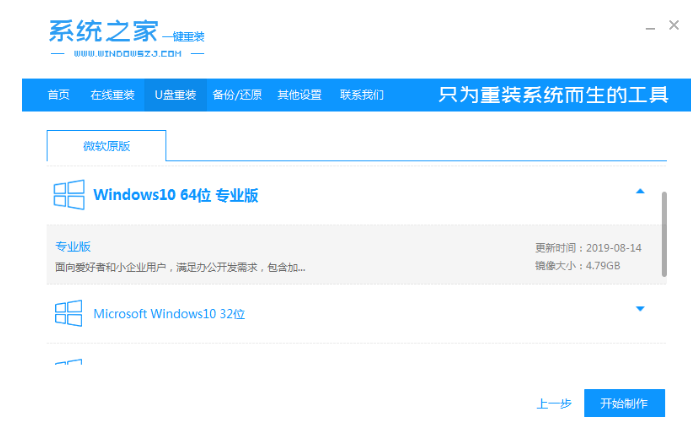Click the Microsoft Windows10 32位 heading
Image resolution: width=697 pixels, height=429 pixels.
(x=169, y=314)
